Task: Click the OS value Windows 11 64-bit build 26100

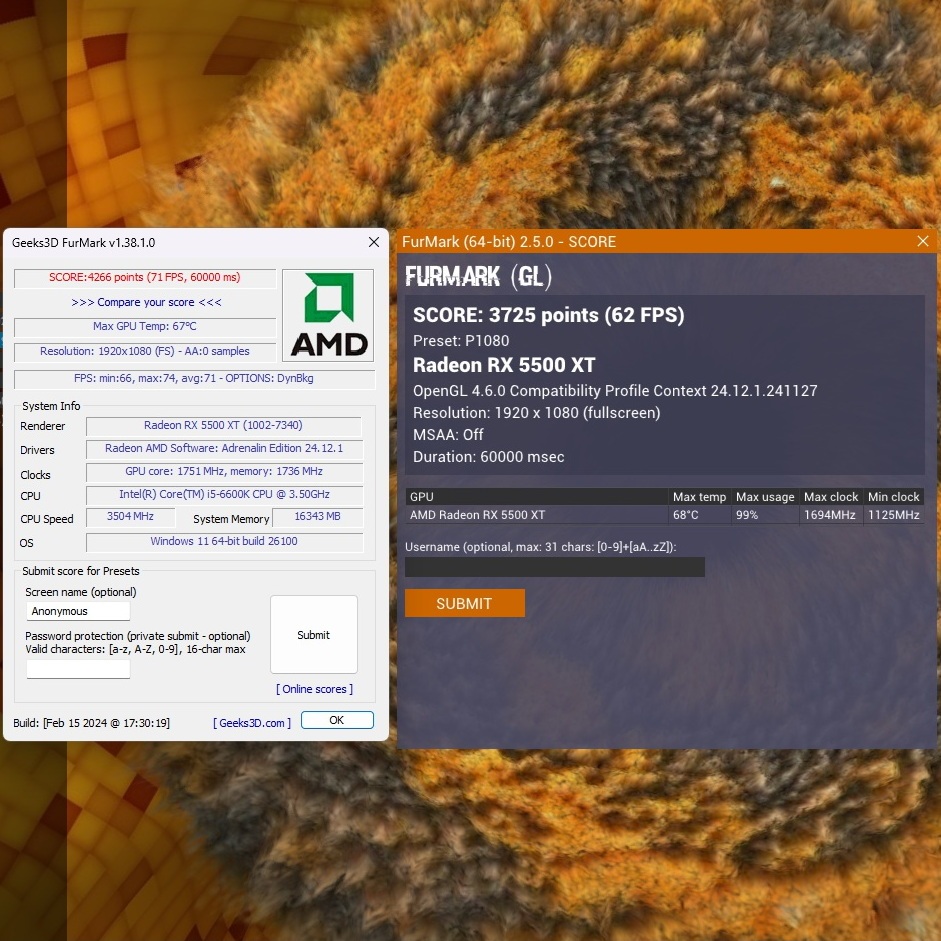Action: pyautogui.click(x=224, y=541)
